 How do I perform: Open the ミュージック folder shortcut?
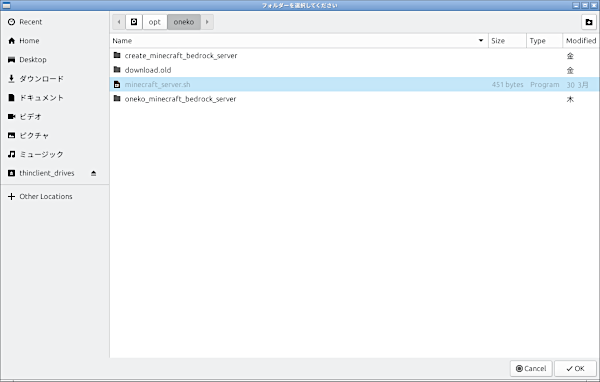click(x=55, y=154)
